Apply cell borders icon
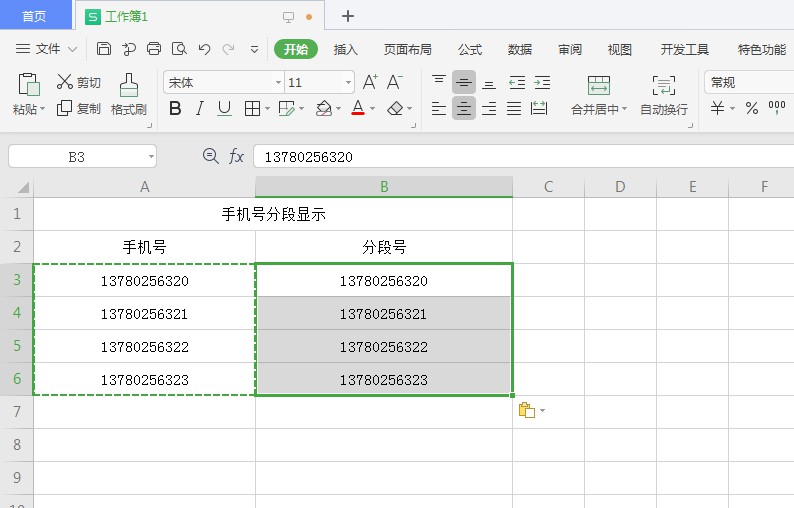The height and width of the screenshot is (508, 794). click(252, 108)
